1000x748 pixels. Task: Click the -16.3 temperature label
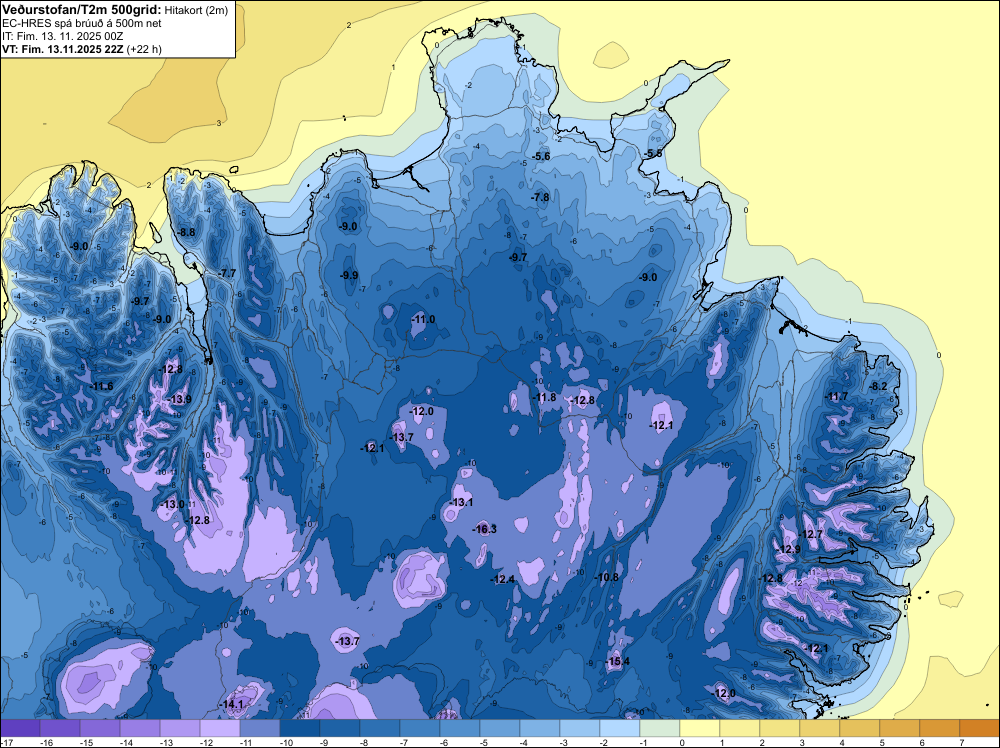pyautogui.click(x=484, y=529)
